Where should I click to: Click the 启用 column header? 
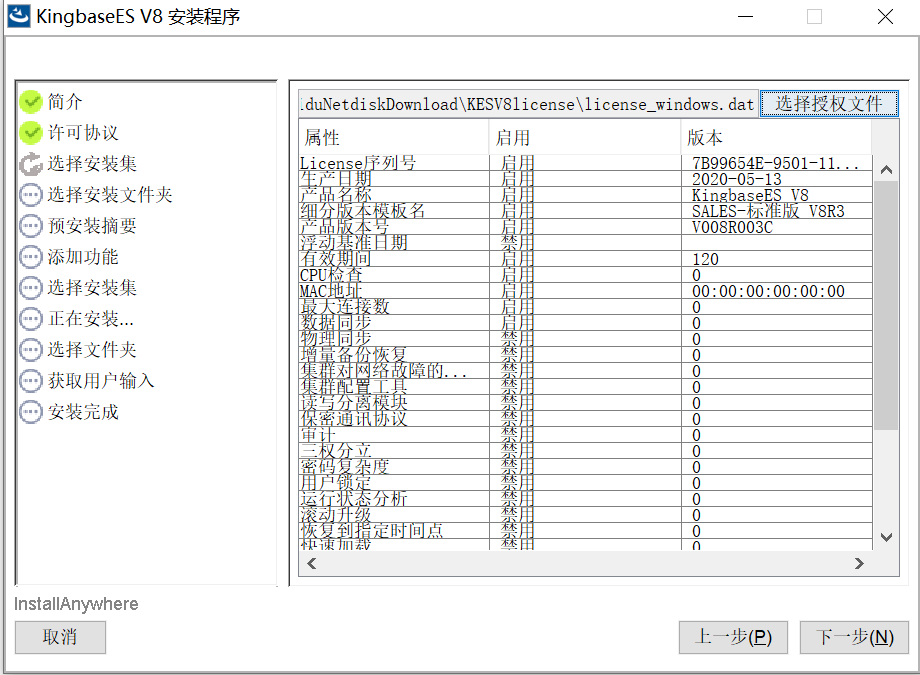tap(585, 138)
